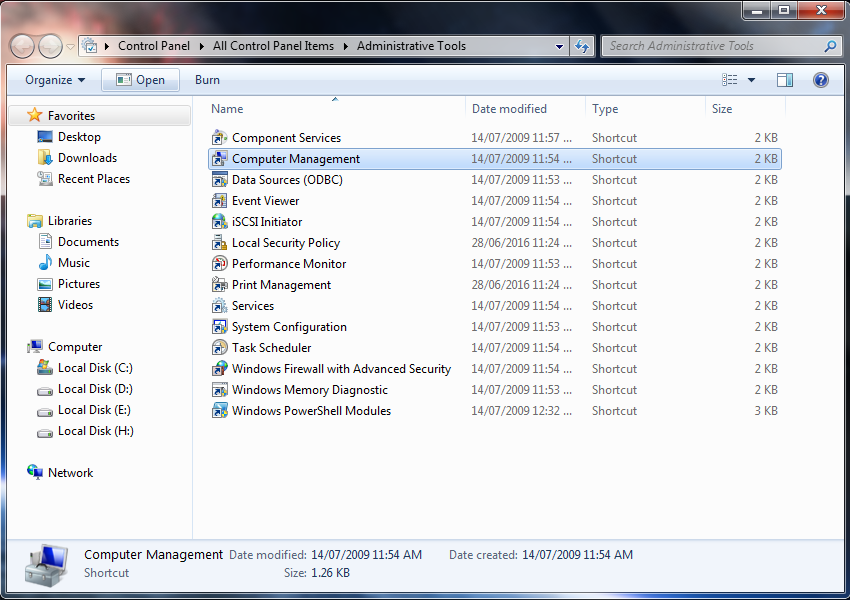Expand root arrow before Control Panel breadcrumb
The width and height of the screenshot is (850, 600).
point(107,47)
